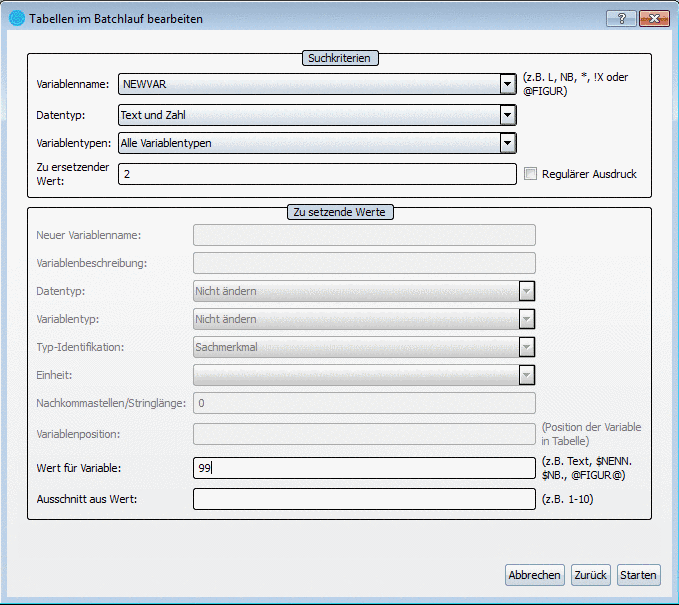The width and height of the screenshot is (679, 605).
Task: Close the batch edit dialog window
Action: (653, 18)
